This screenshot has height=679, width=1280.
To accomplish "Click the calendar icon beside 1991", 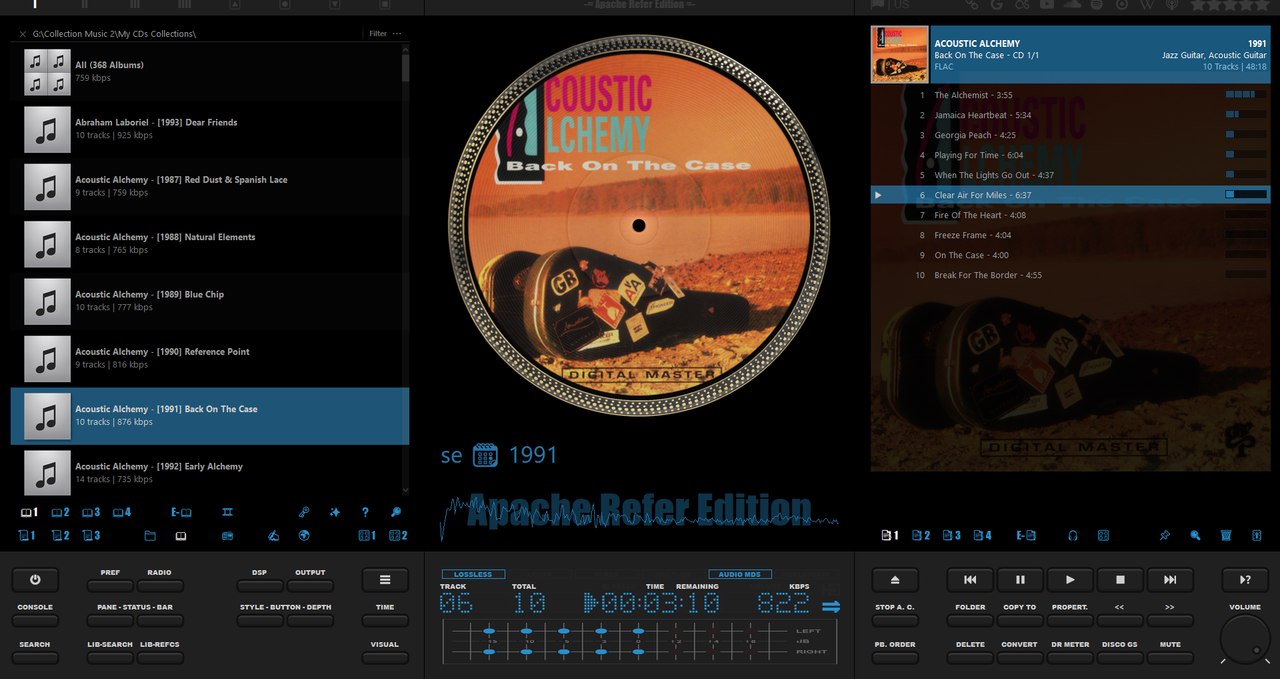I will [x=486, y=456].
